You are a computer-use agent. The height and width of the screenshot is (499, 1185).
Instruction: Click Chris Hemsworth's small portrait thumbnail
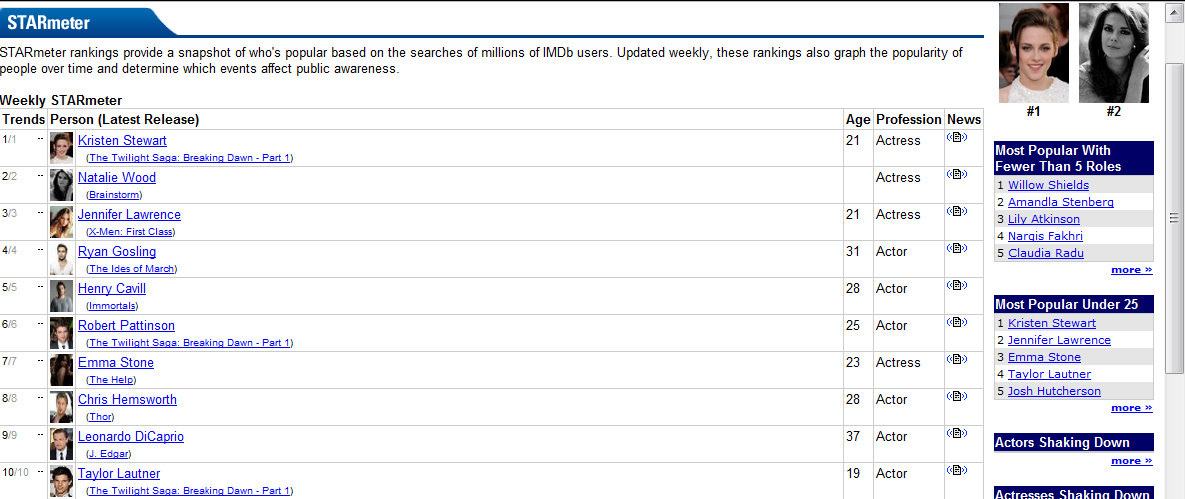coord(61,407)
